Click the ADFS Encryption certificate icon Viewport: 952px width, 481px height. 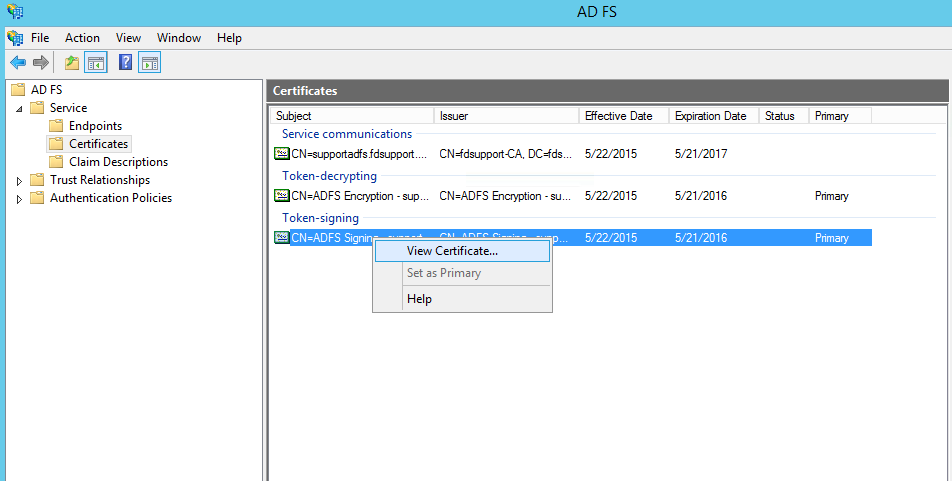(x=282, y=196)
